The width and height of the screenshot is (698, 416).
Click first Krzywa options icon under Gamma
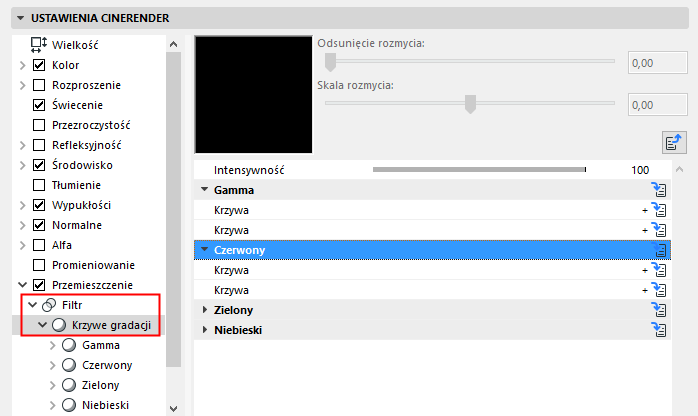[x=659, y=210]
